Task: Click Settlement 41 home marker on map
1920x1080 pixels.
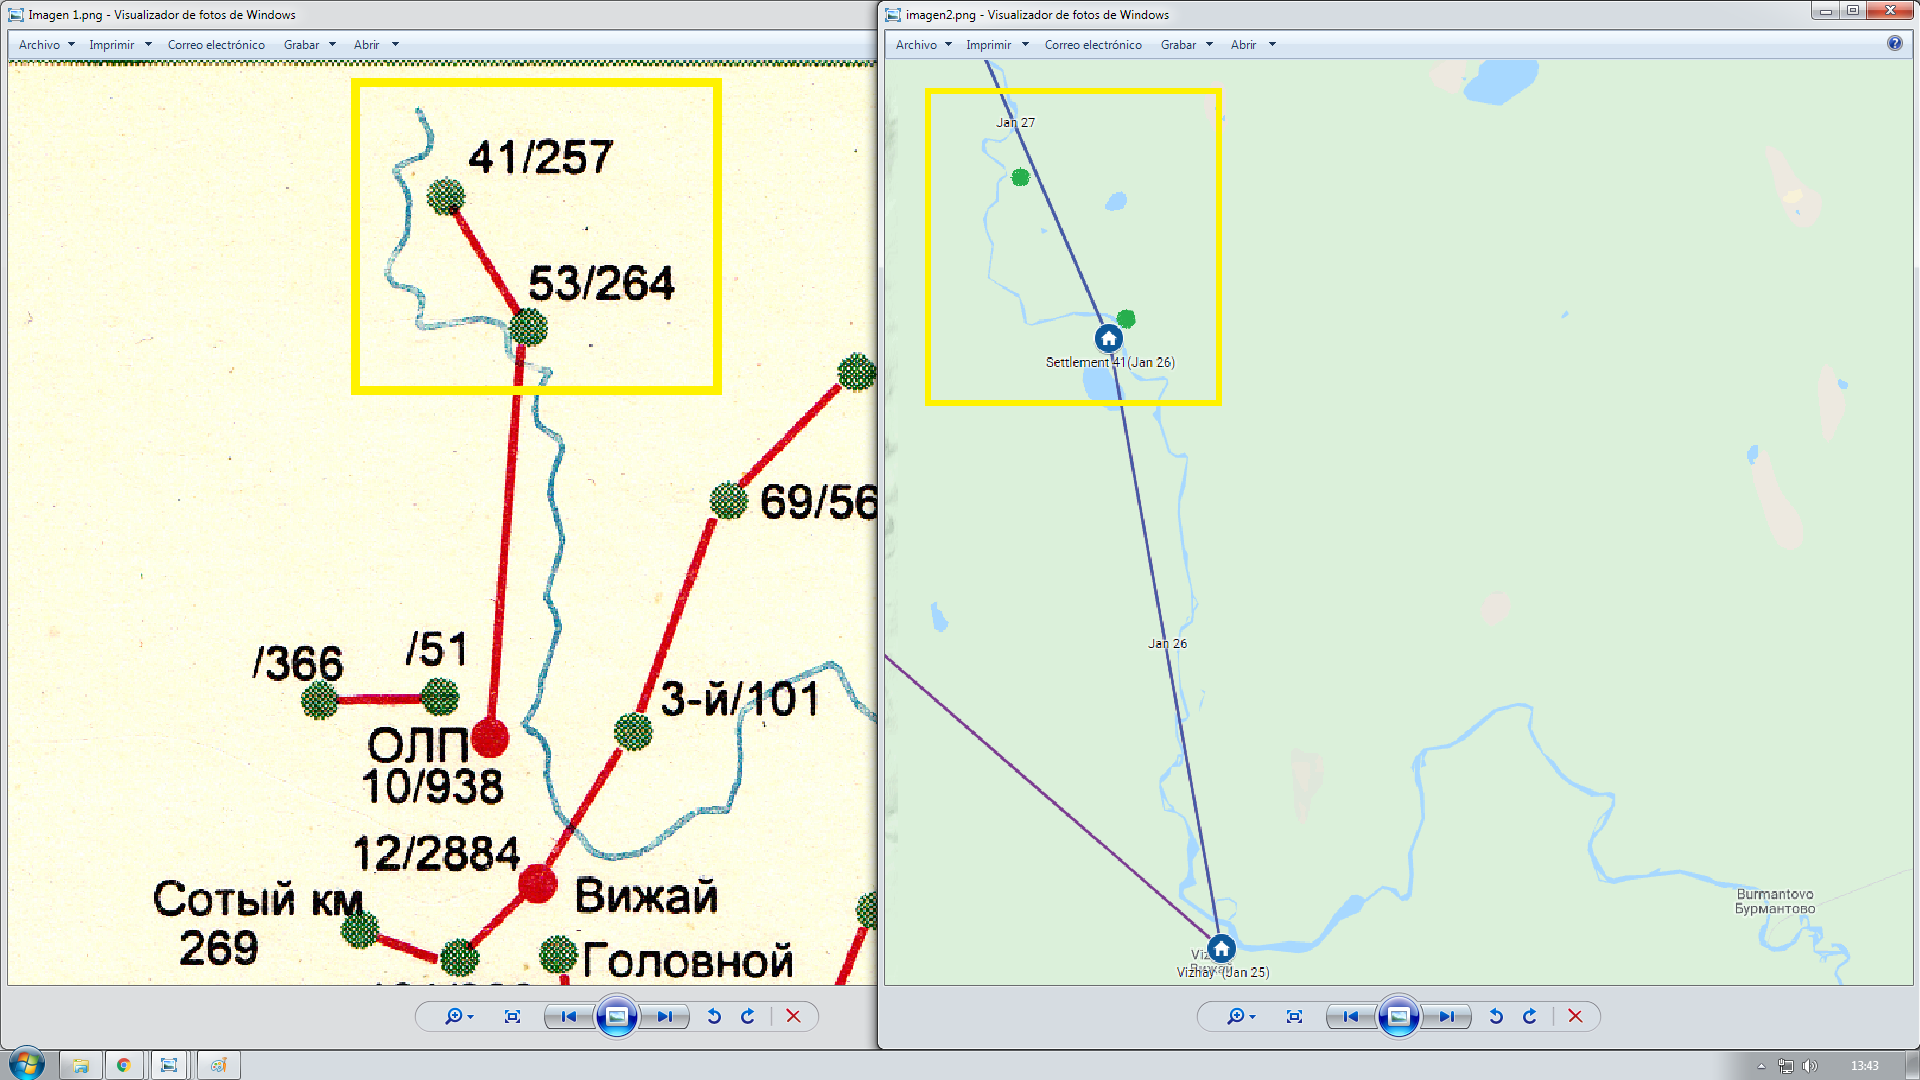Action: [1108, 338]
